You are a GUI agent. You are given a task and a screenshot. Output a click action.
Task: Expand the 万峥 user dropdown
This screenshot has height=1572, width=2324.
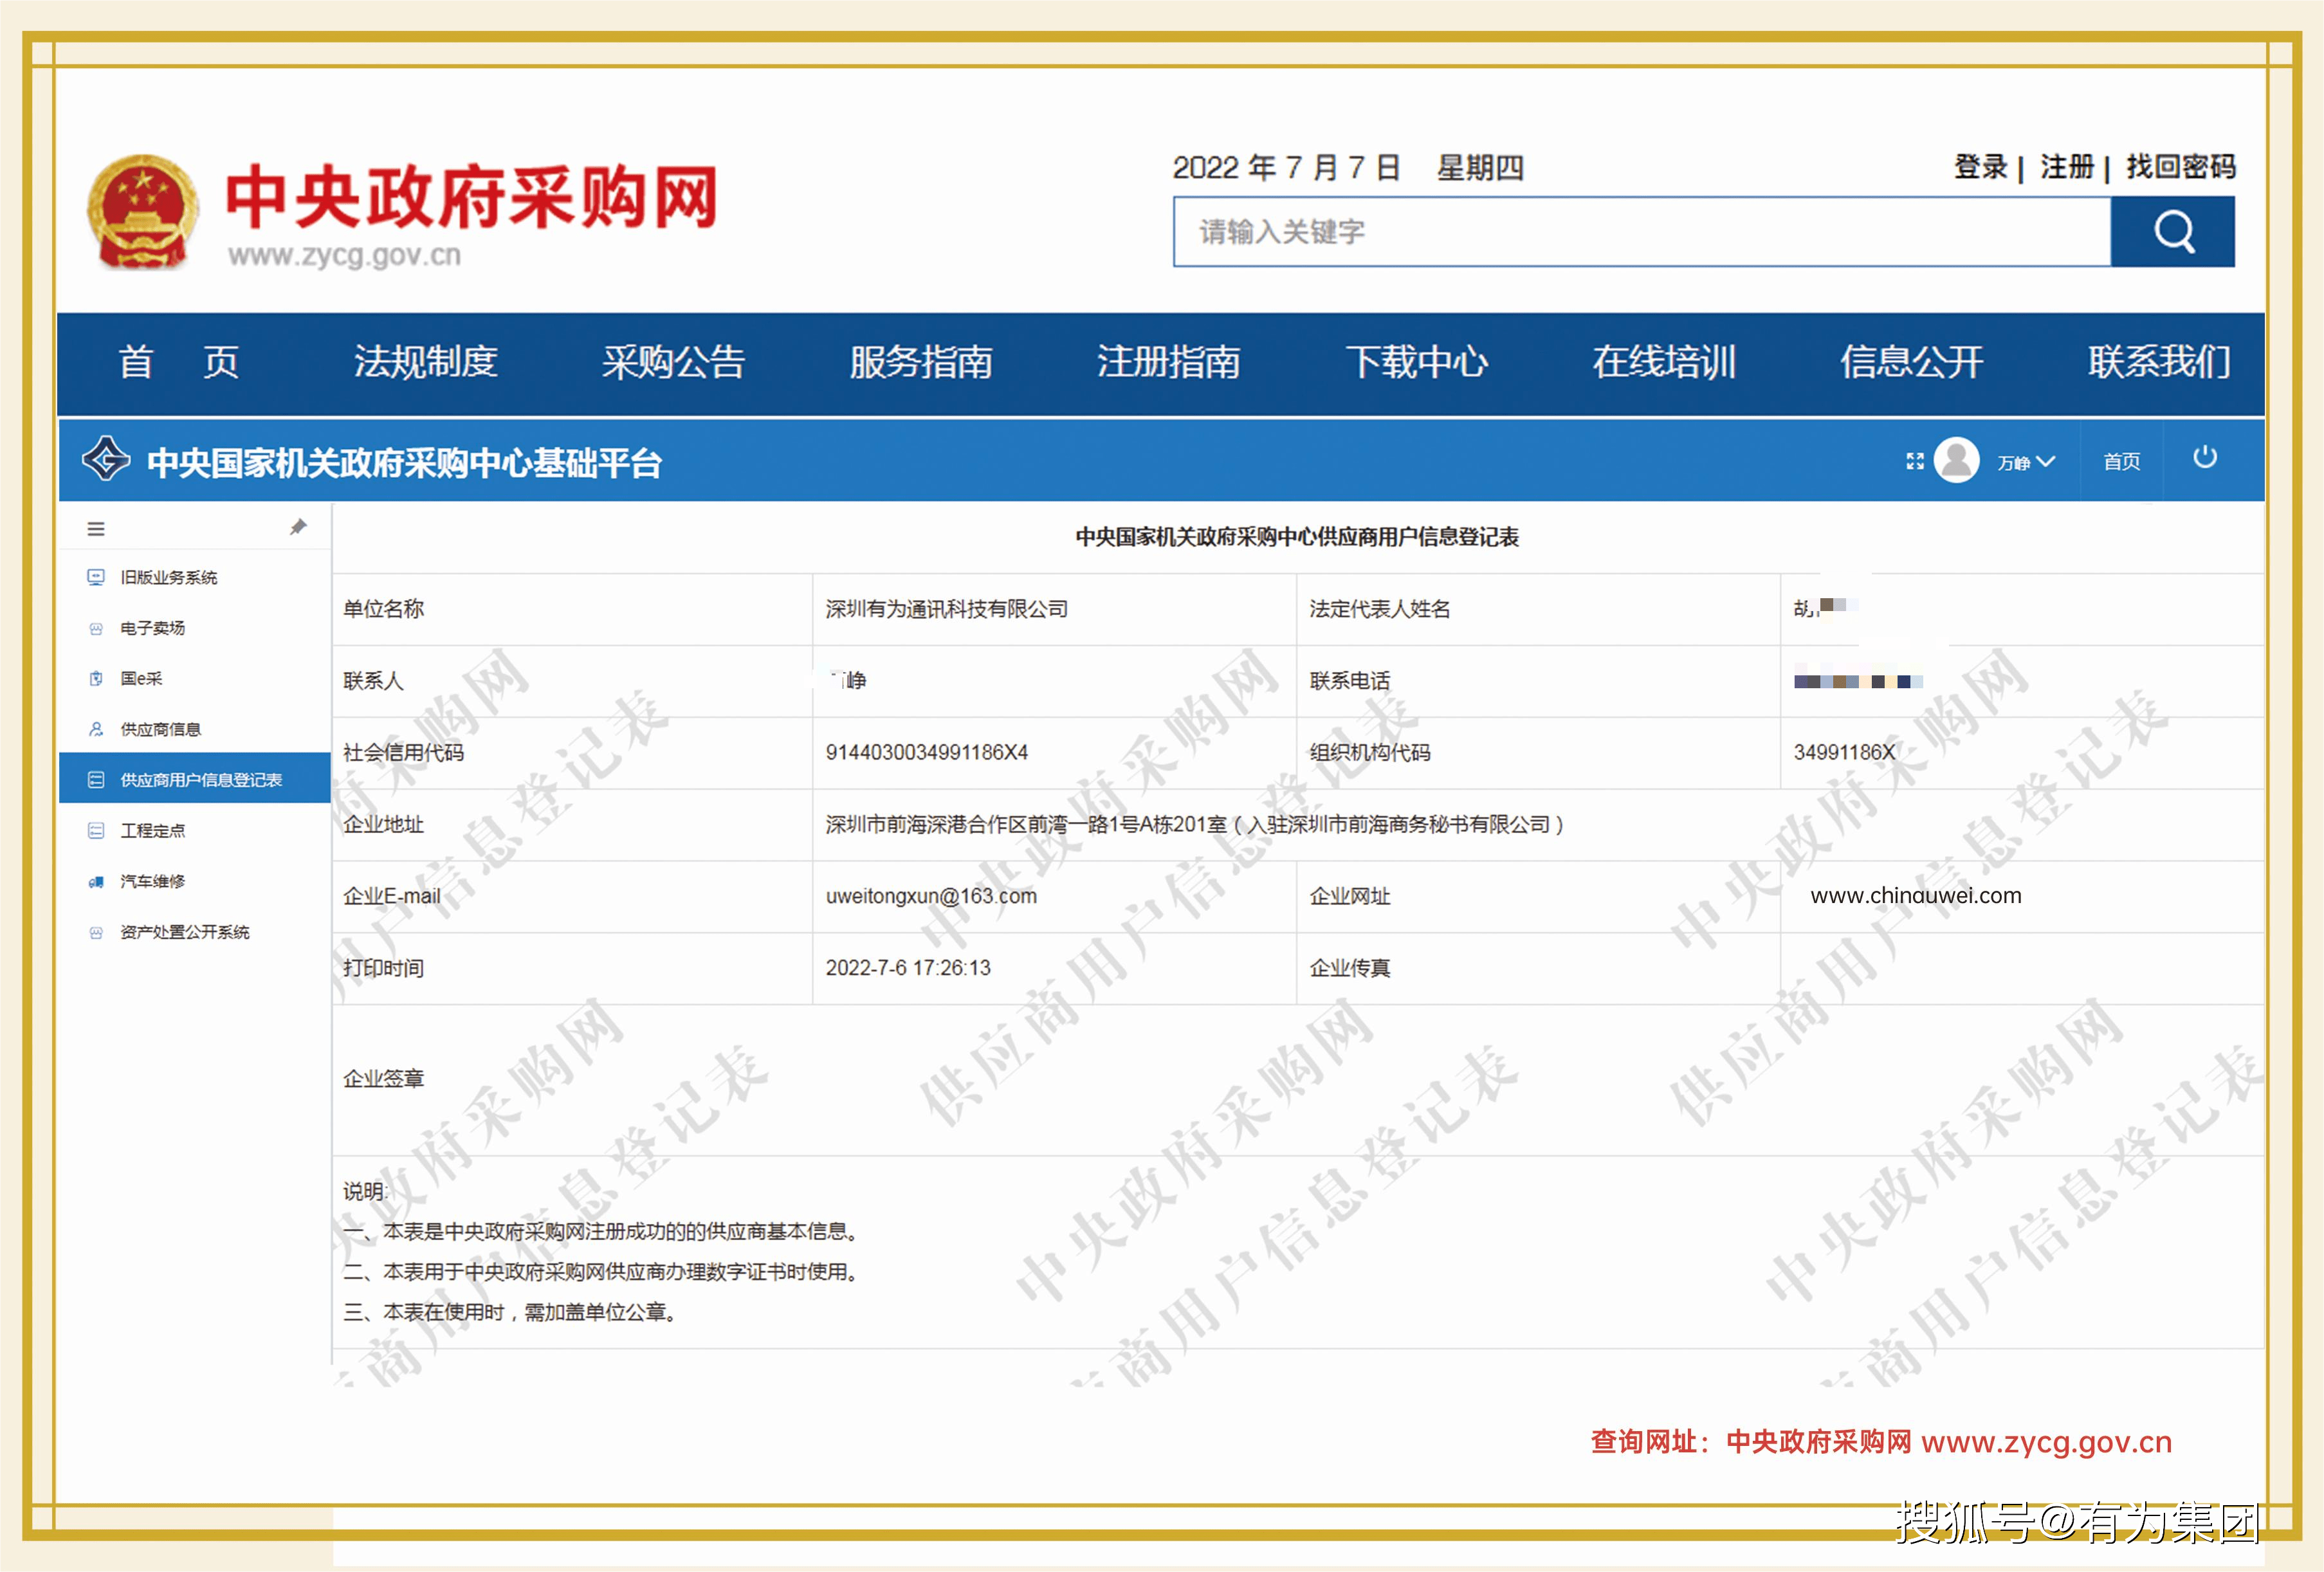(x=2027, y=462)
